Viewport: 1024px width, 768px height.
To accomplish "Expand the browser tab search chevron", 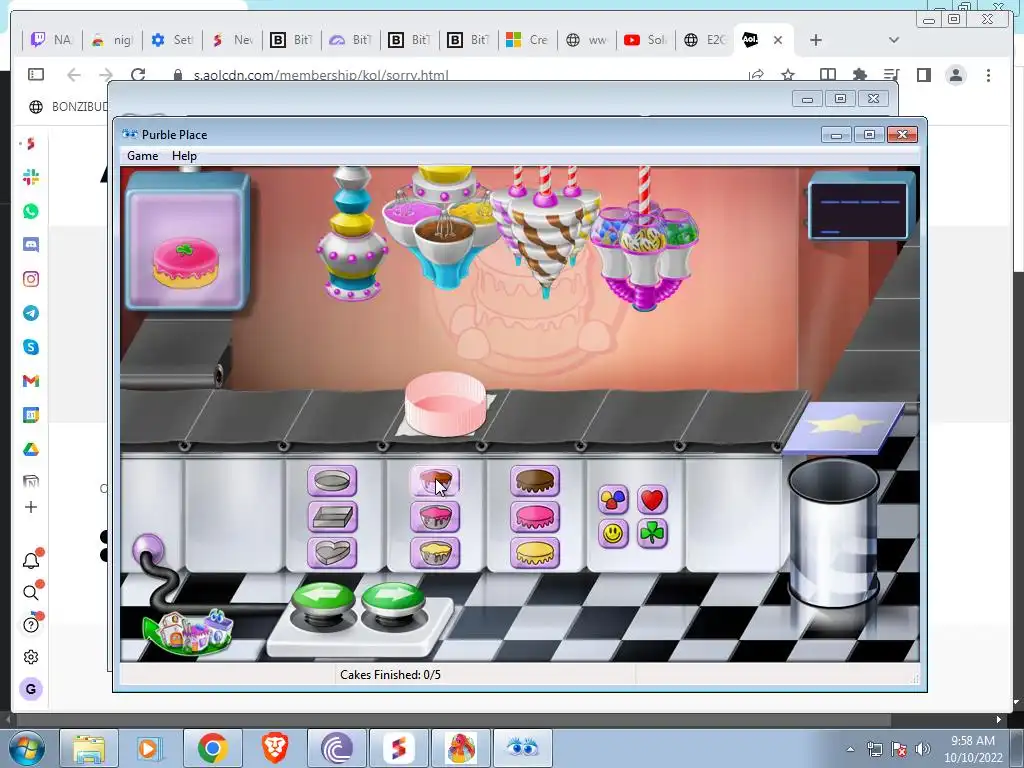I will (x=894, y=40).
